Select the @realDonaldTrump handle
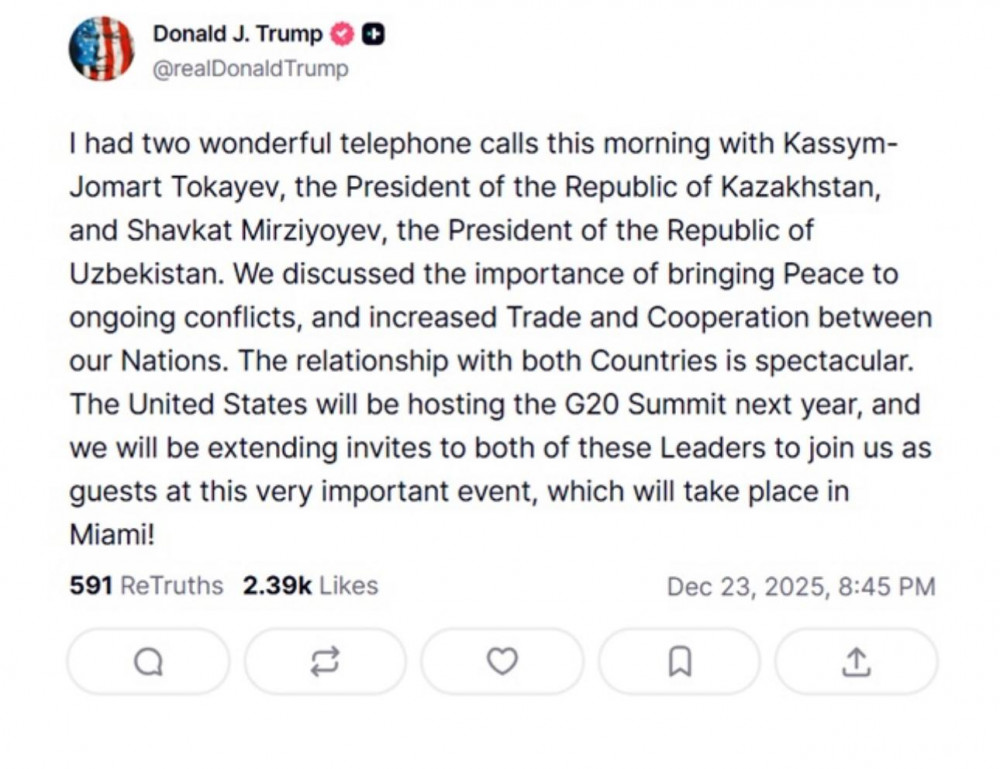This screenshot has width=1000, height=769. pos(249,68)
